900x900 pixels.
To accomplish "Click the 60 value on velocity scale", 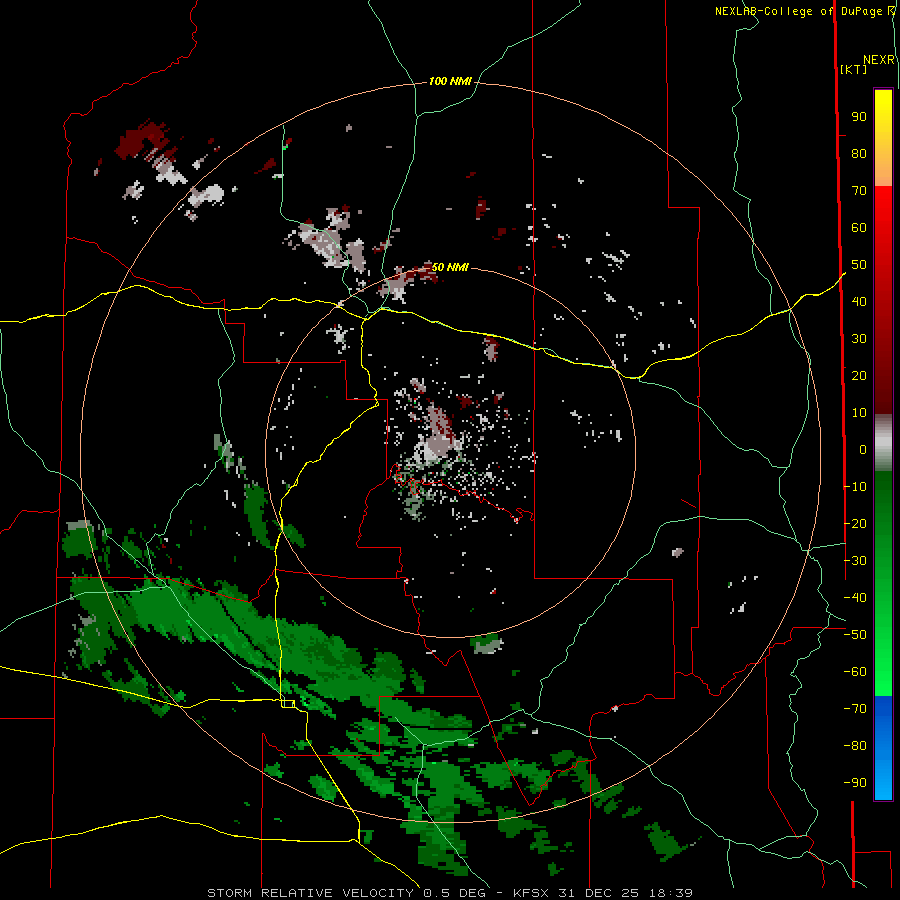I will (859, 227).
